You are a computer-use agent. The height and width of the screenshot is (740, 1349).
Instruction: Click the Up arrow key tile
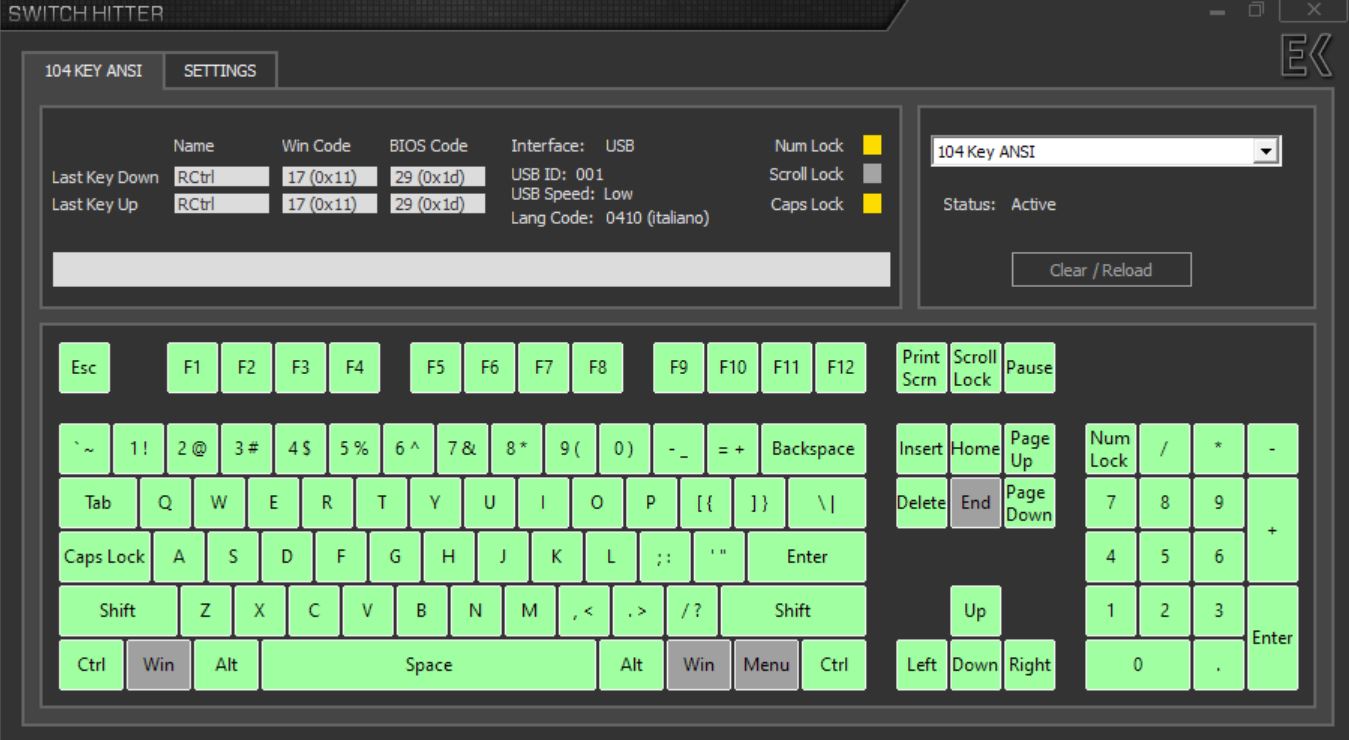pos(975,611)
